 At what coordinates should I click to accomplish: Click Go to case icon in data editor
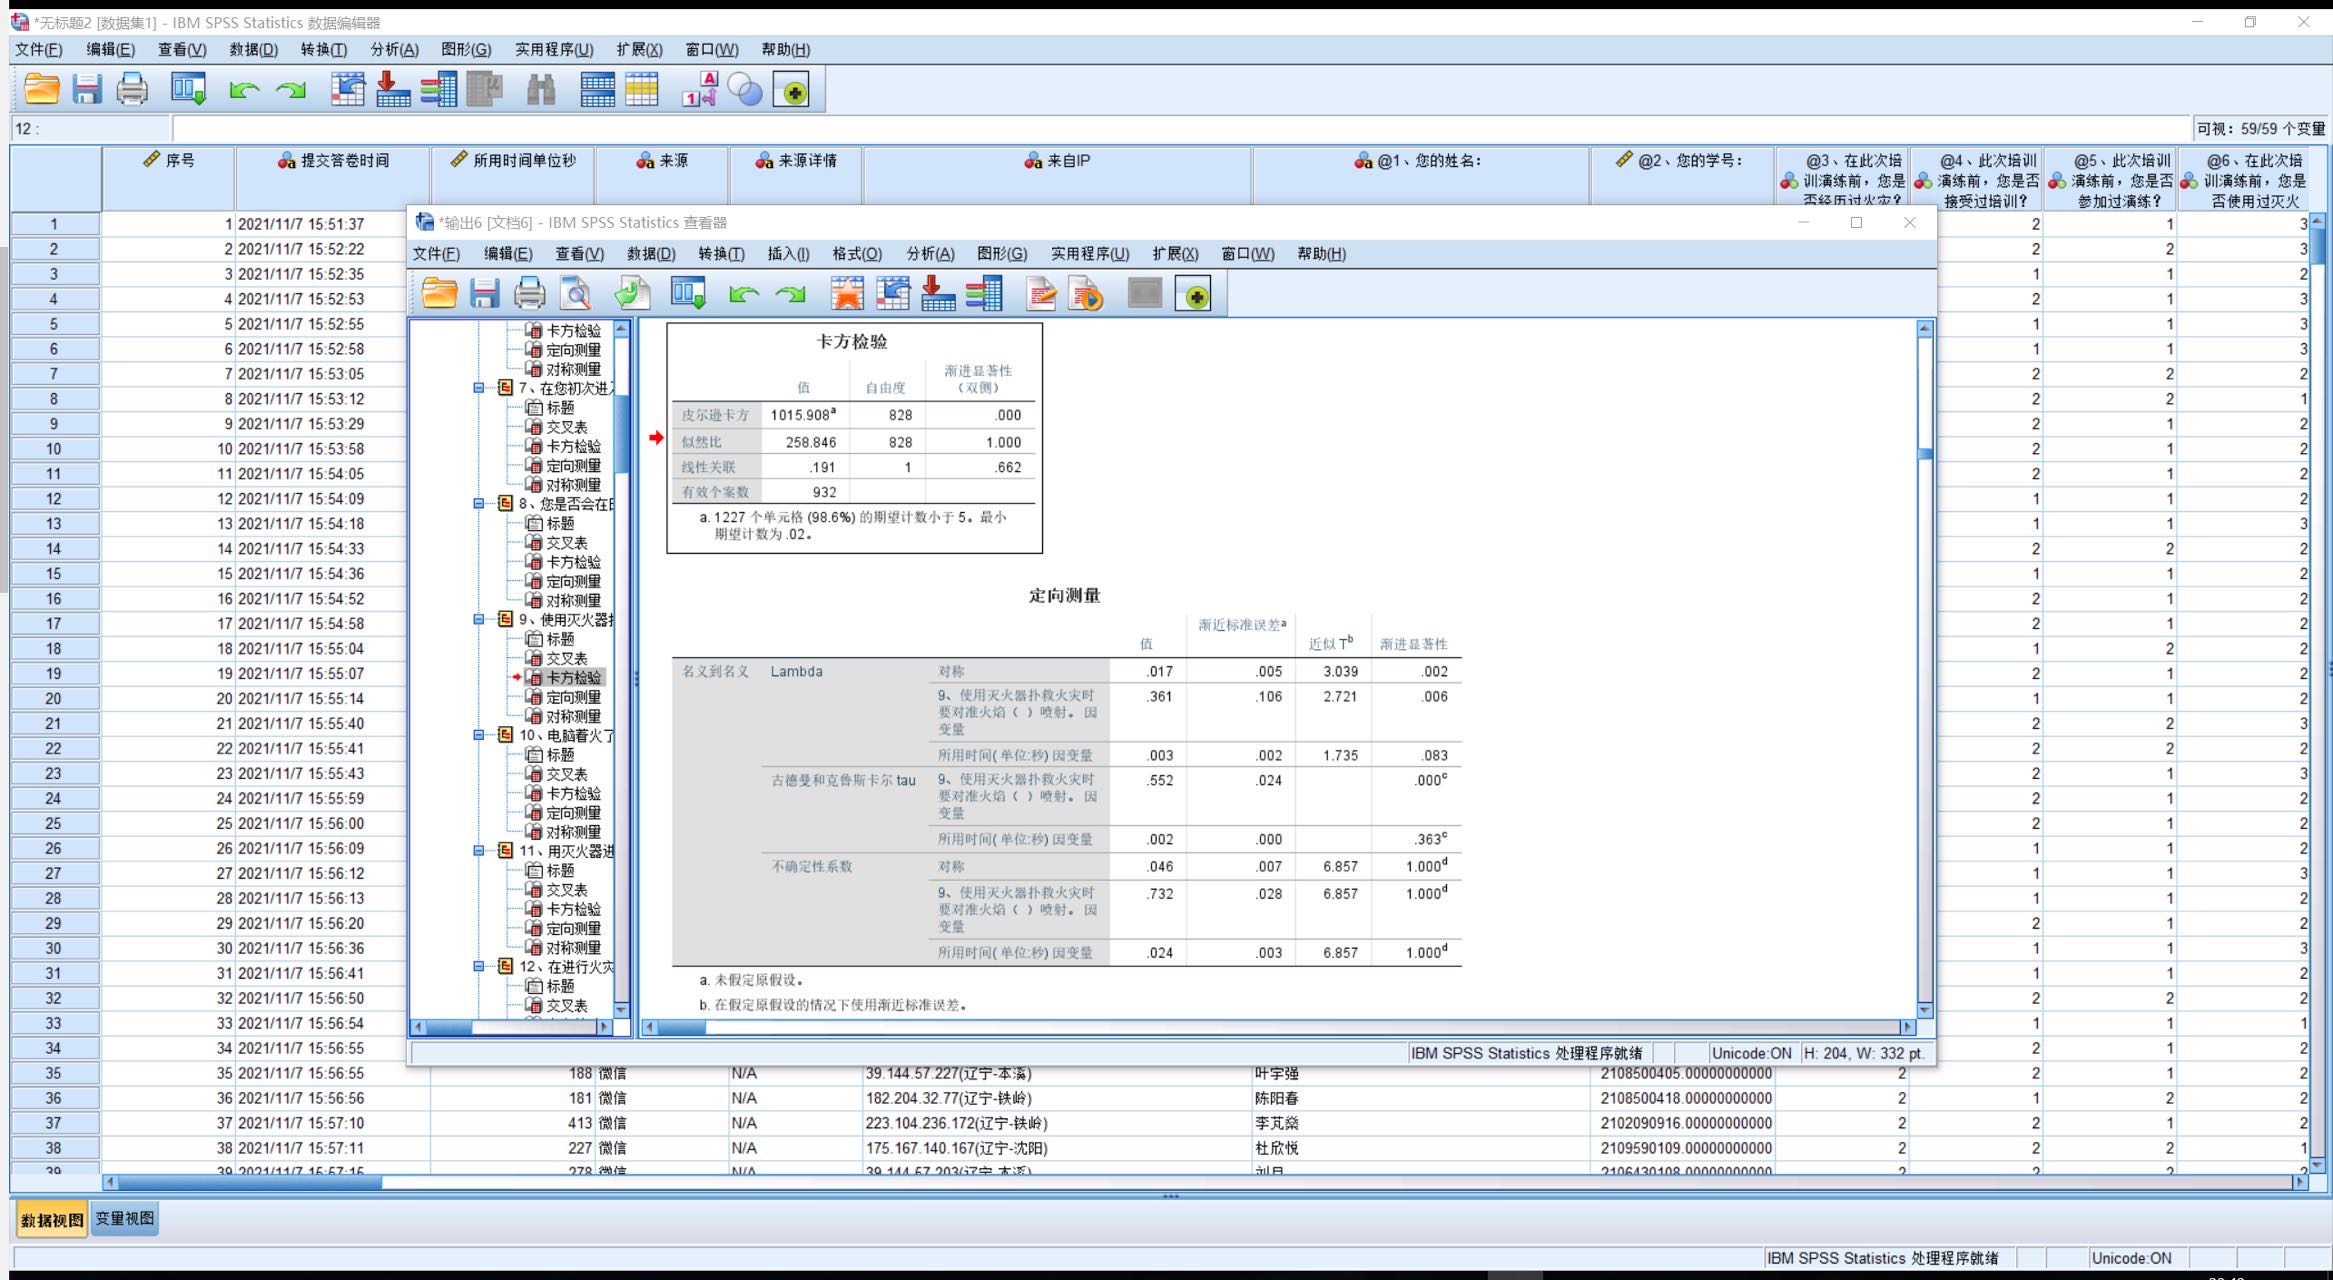[347, 91]
